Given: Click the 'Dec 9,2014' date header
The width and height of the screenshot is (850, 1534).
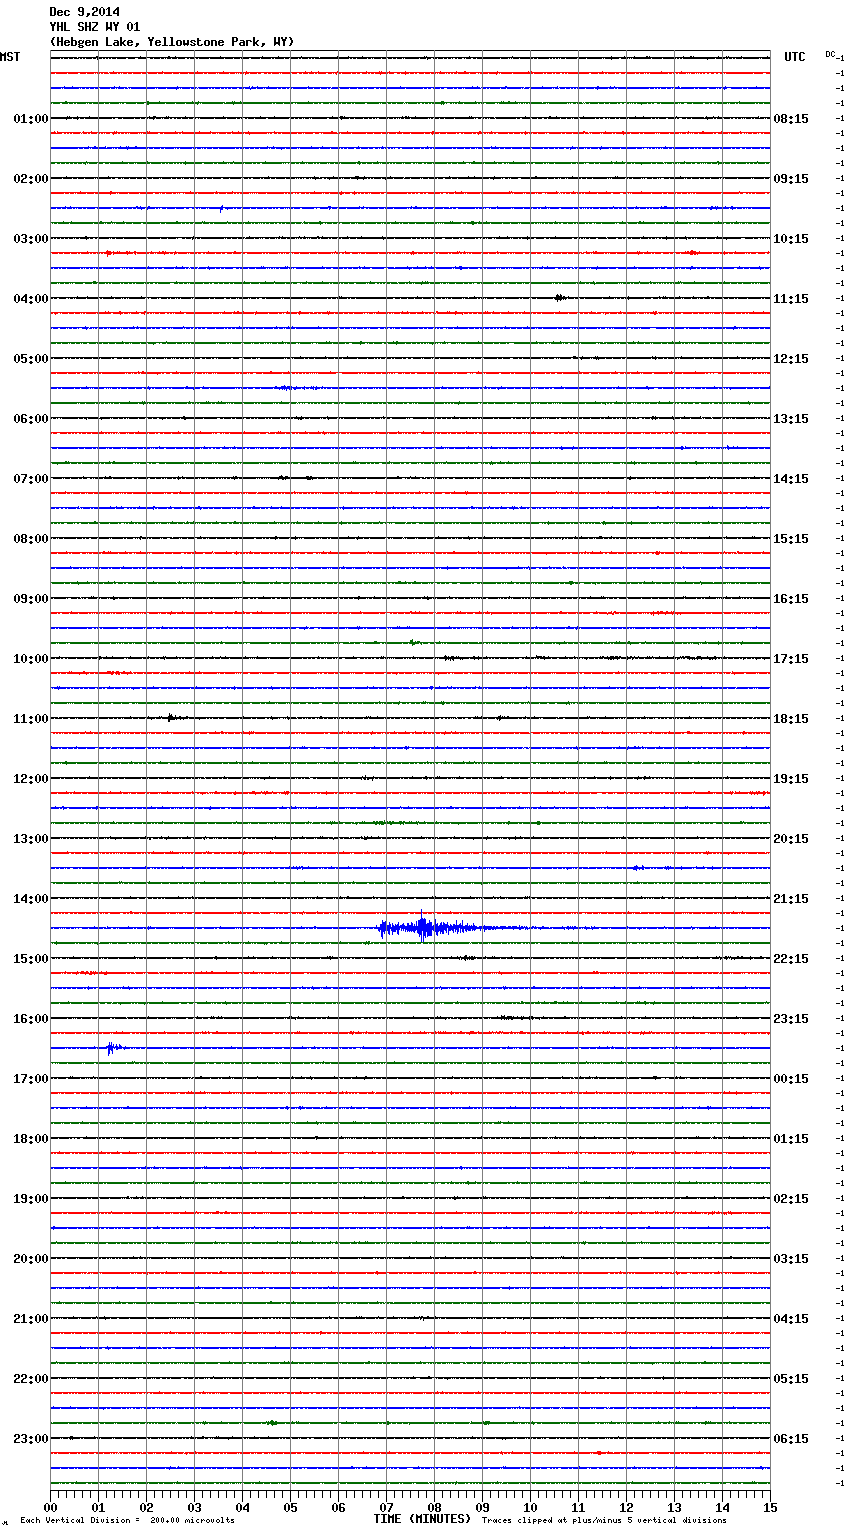Looking at the screenshot, I should coord(84,12).
